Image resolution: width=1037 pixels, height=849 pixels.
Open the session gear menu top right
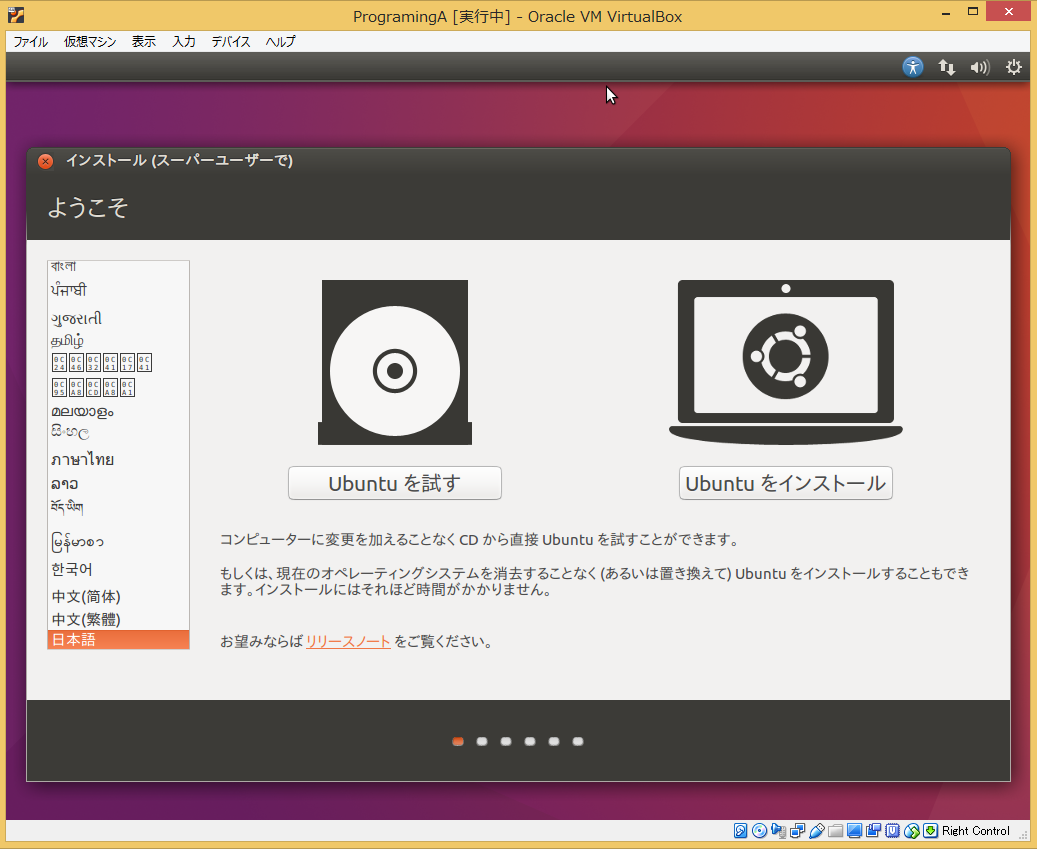pos(1013,67)
